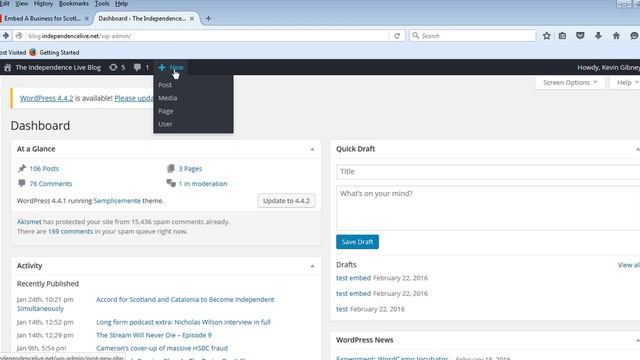Open the Bookmarks menu
Viewport: 640px width, 360px height.
pyautogui.click(x=73, y=4)
